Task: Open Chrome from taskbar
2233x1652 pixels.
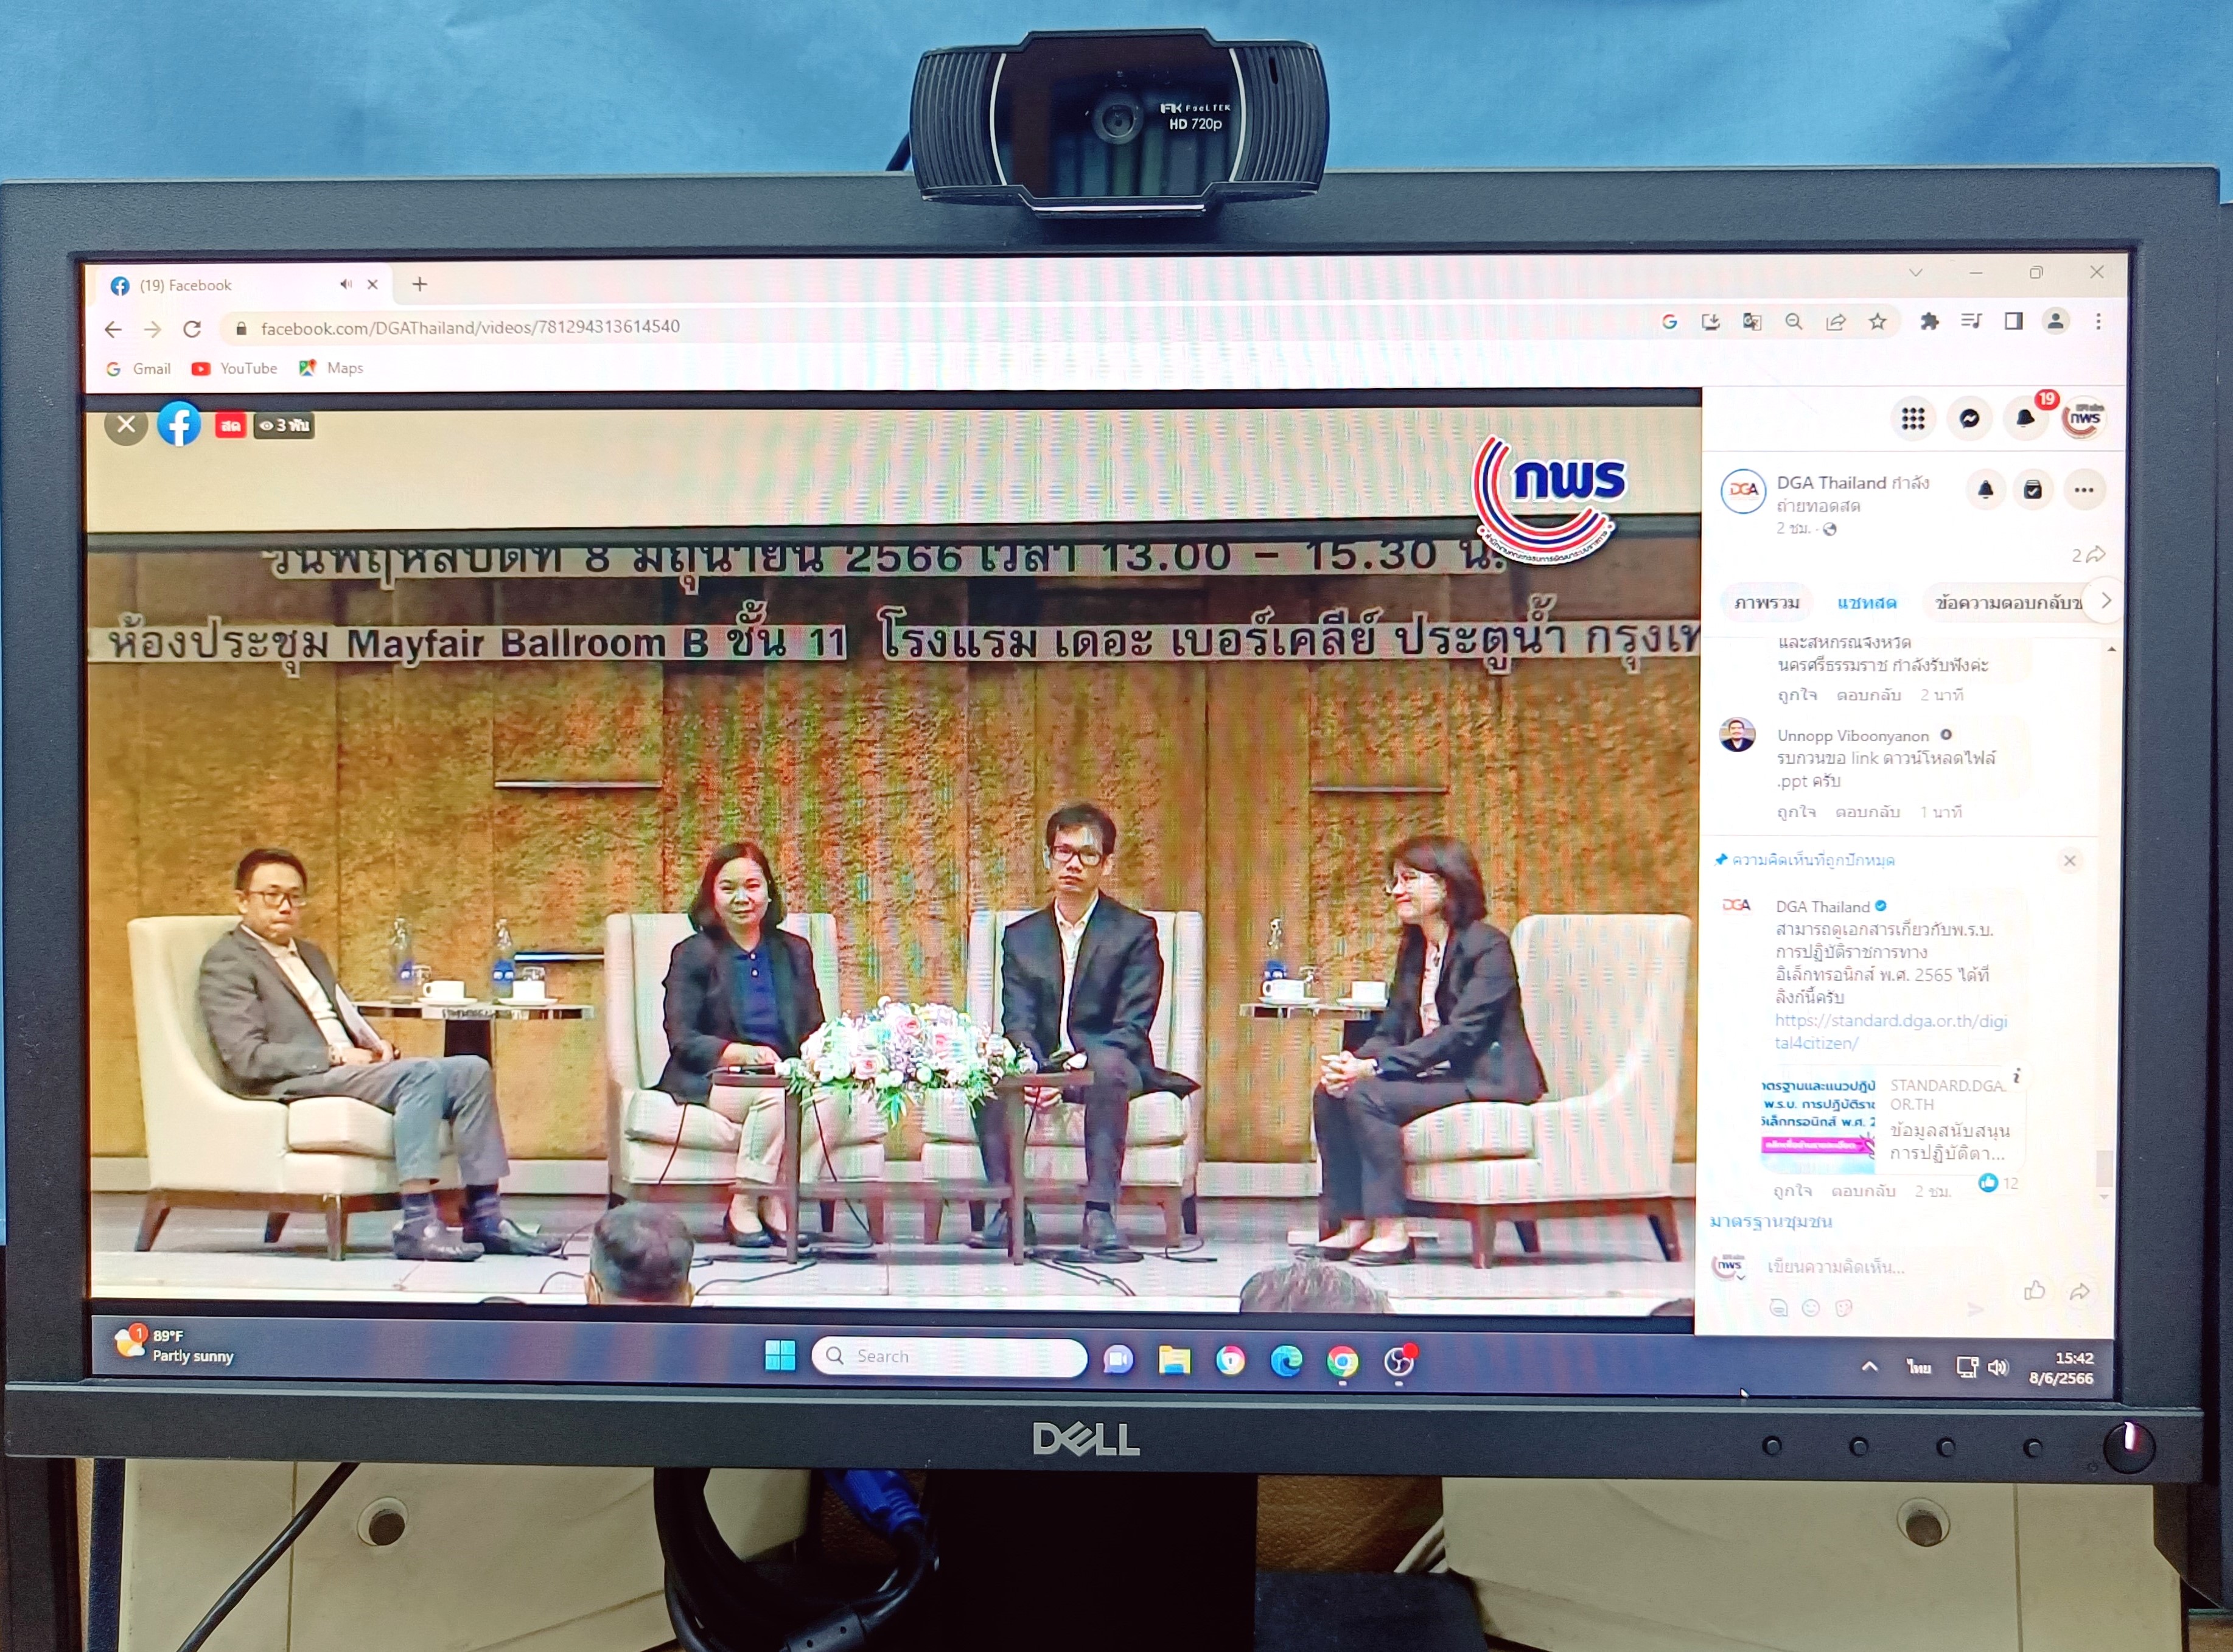Action: (1342, 1361)
